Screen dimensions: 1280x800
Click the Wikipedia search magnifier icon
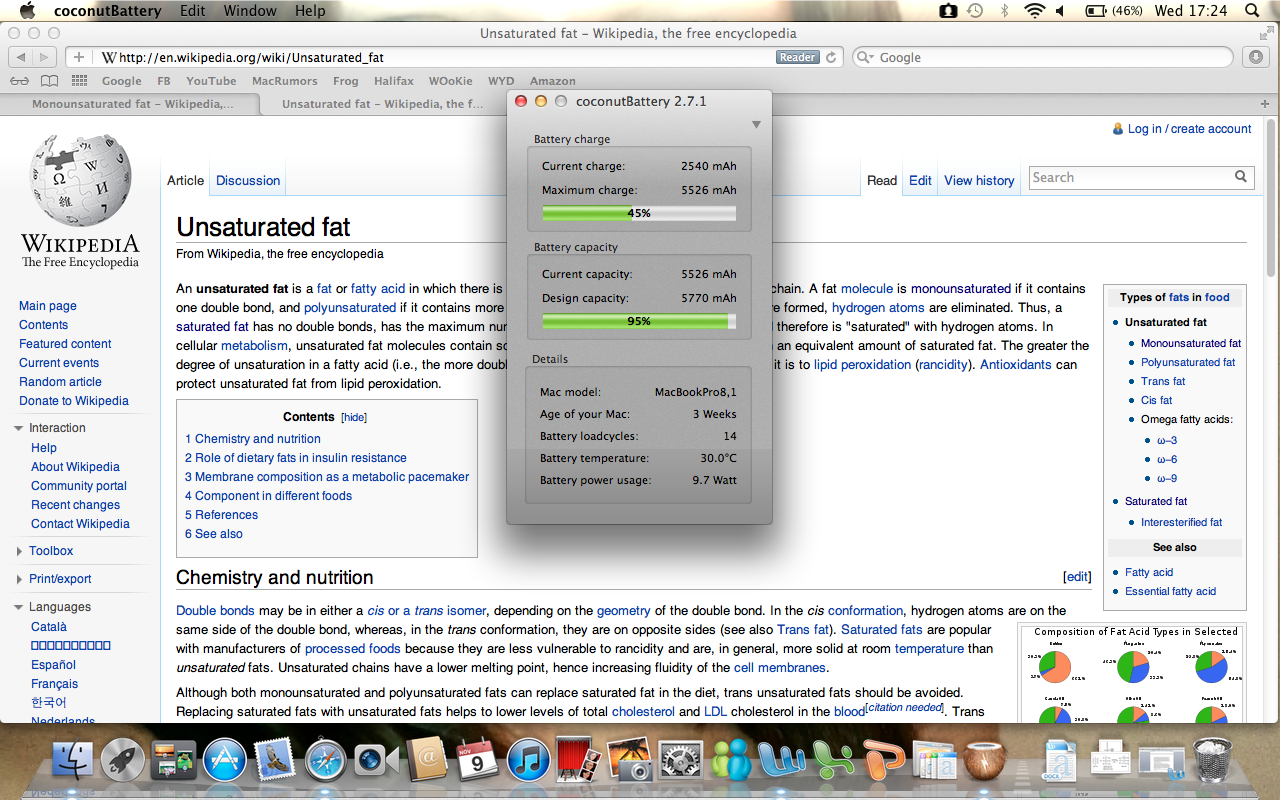tap(1241, 177)
